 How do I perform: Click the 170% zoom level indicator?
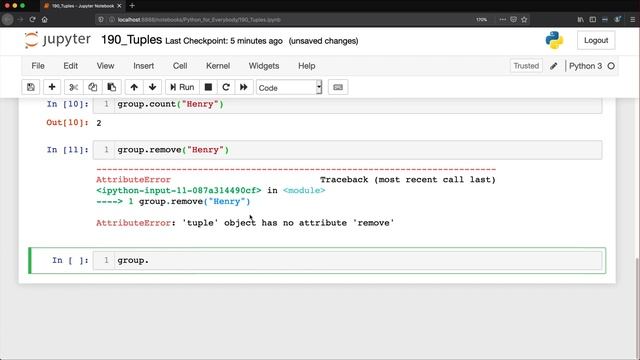click(482, 19)
